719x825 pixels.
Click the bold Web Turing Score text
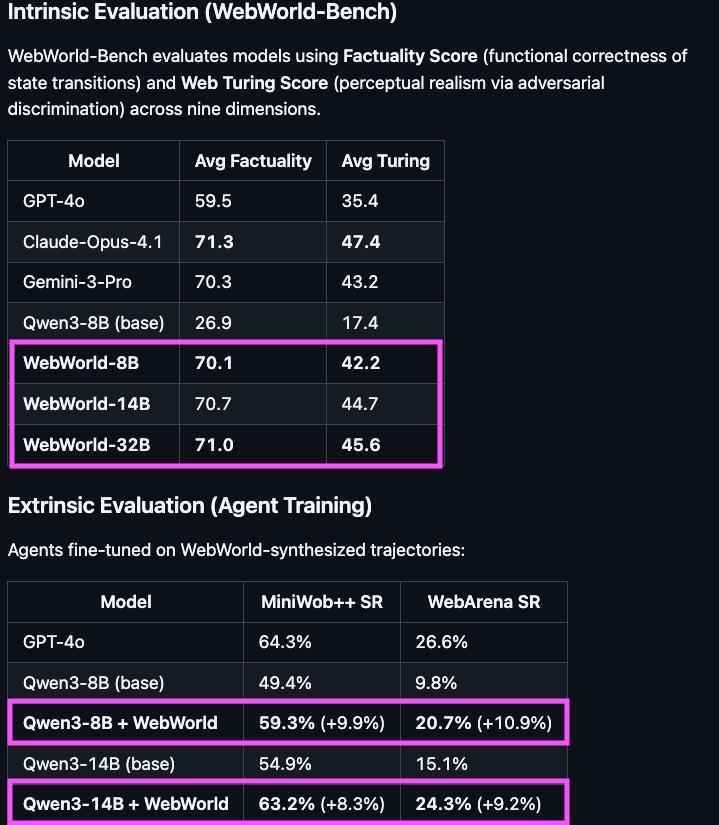255,83
